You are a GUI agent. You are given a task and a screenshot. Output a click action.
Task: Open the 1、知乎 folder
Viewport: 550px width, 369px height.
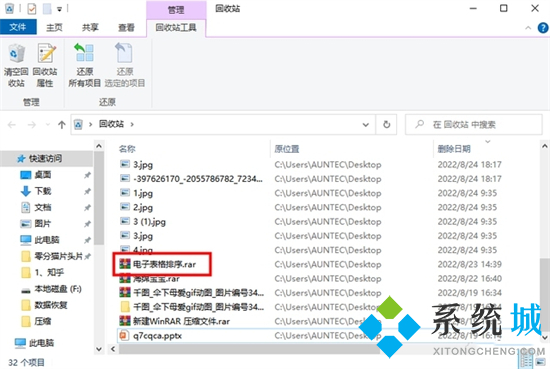coord(49,273)
